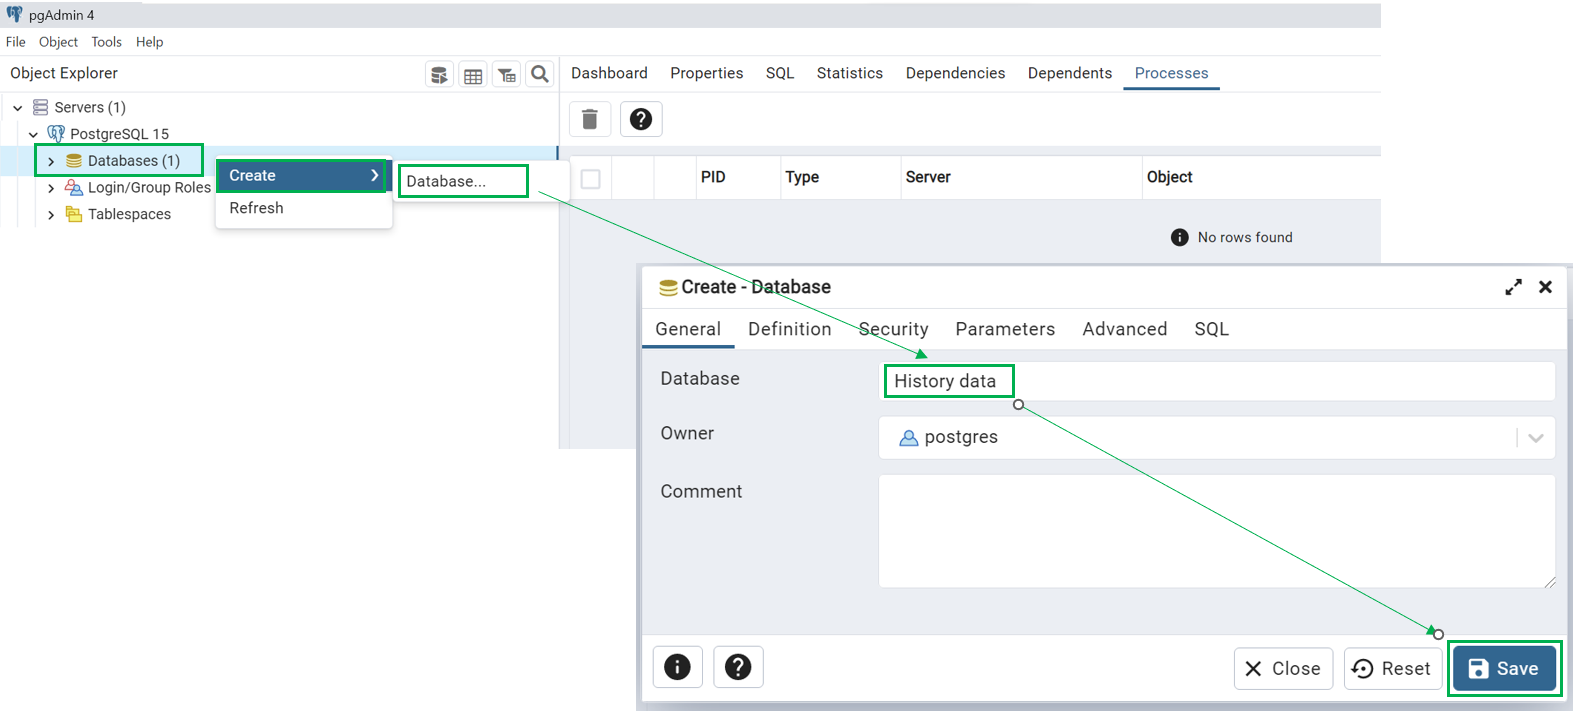Click the Database name input field

click(x=1217, y=381)
